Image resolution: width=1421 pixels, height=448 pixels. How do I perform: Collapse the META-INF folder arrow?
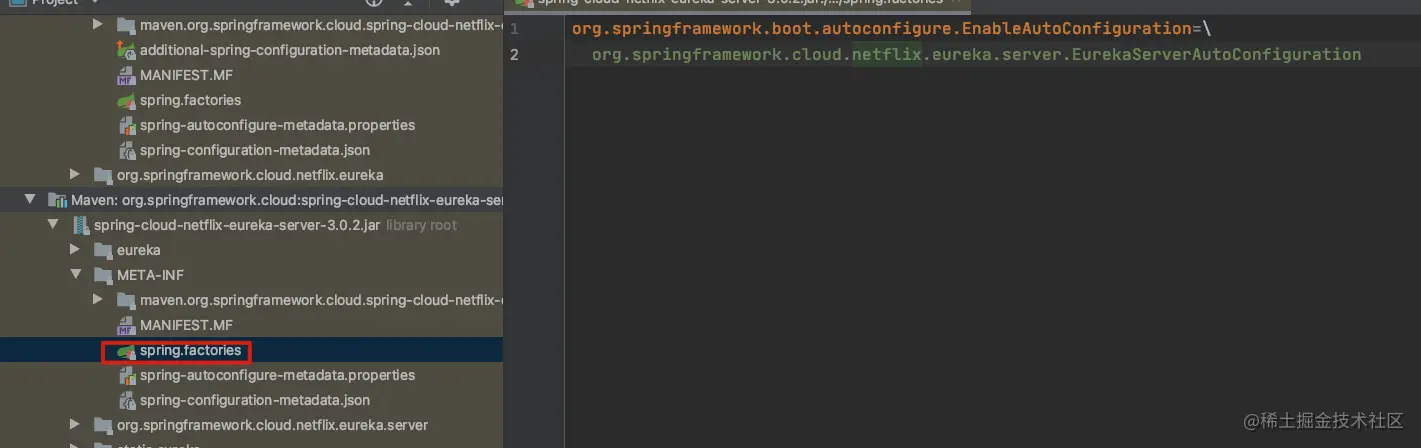[x=74, y=275]
